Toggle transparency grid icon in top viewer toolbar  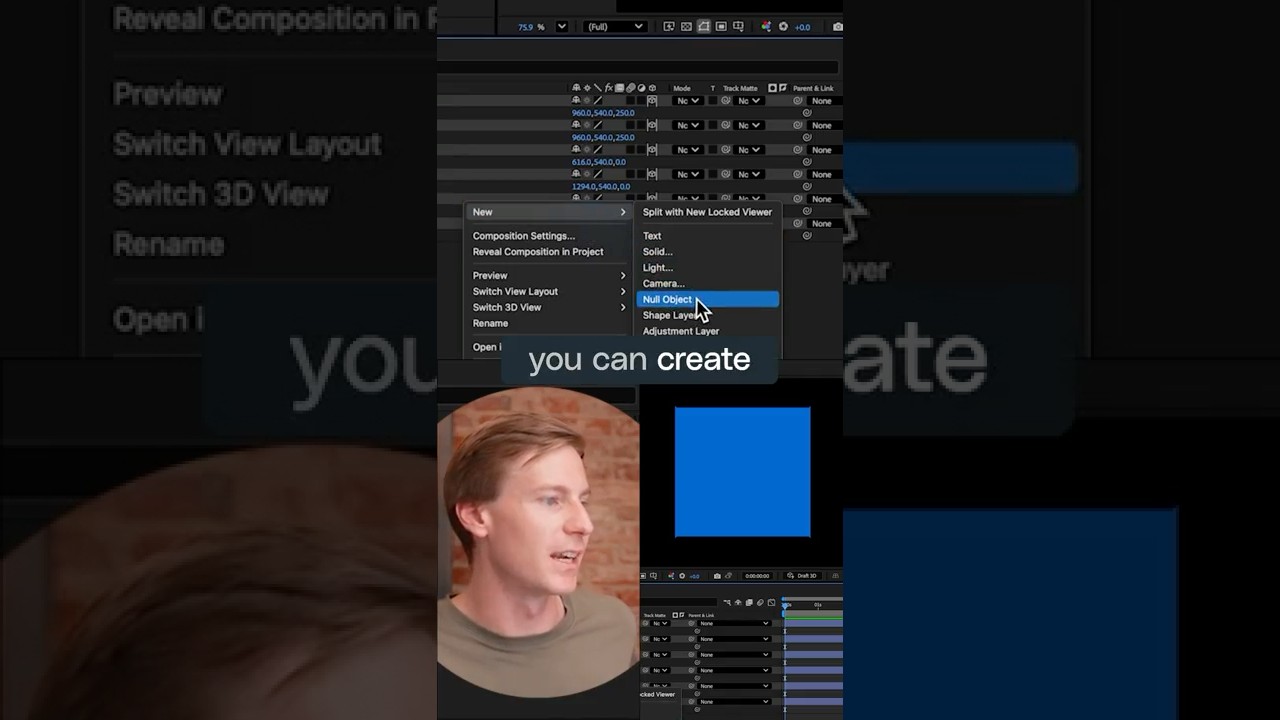click(686, 27)
